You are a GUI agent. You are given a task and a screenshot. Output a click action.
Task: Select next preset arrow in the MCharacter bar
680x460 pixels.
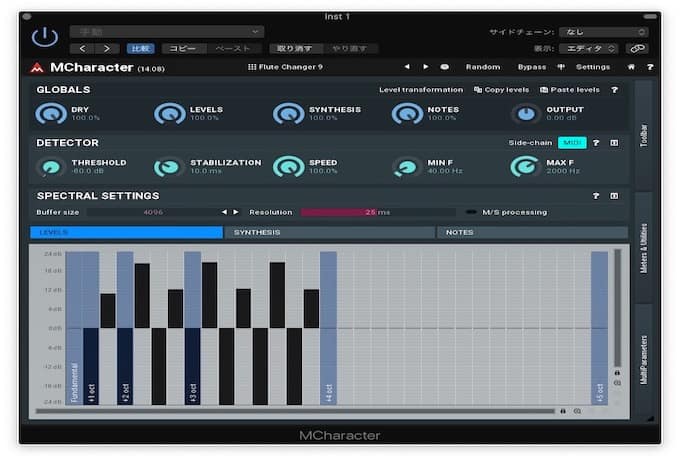click(x=425, y=67)
